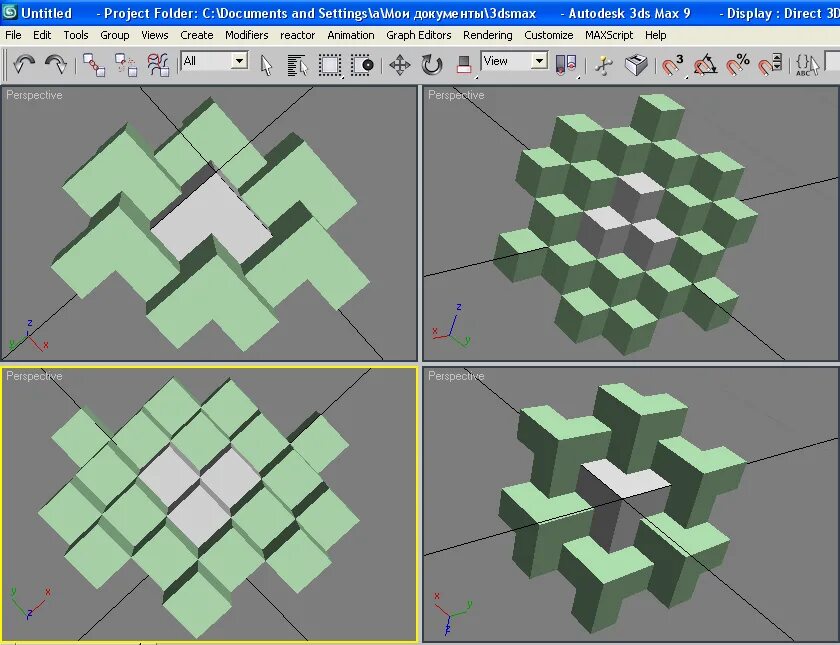Viewport: 840px width, 645px height.
Task: Open the Modifiers menu
Action: tap(246, 35)
